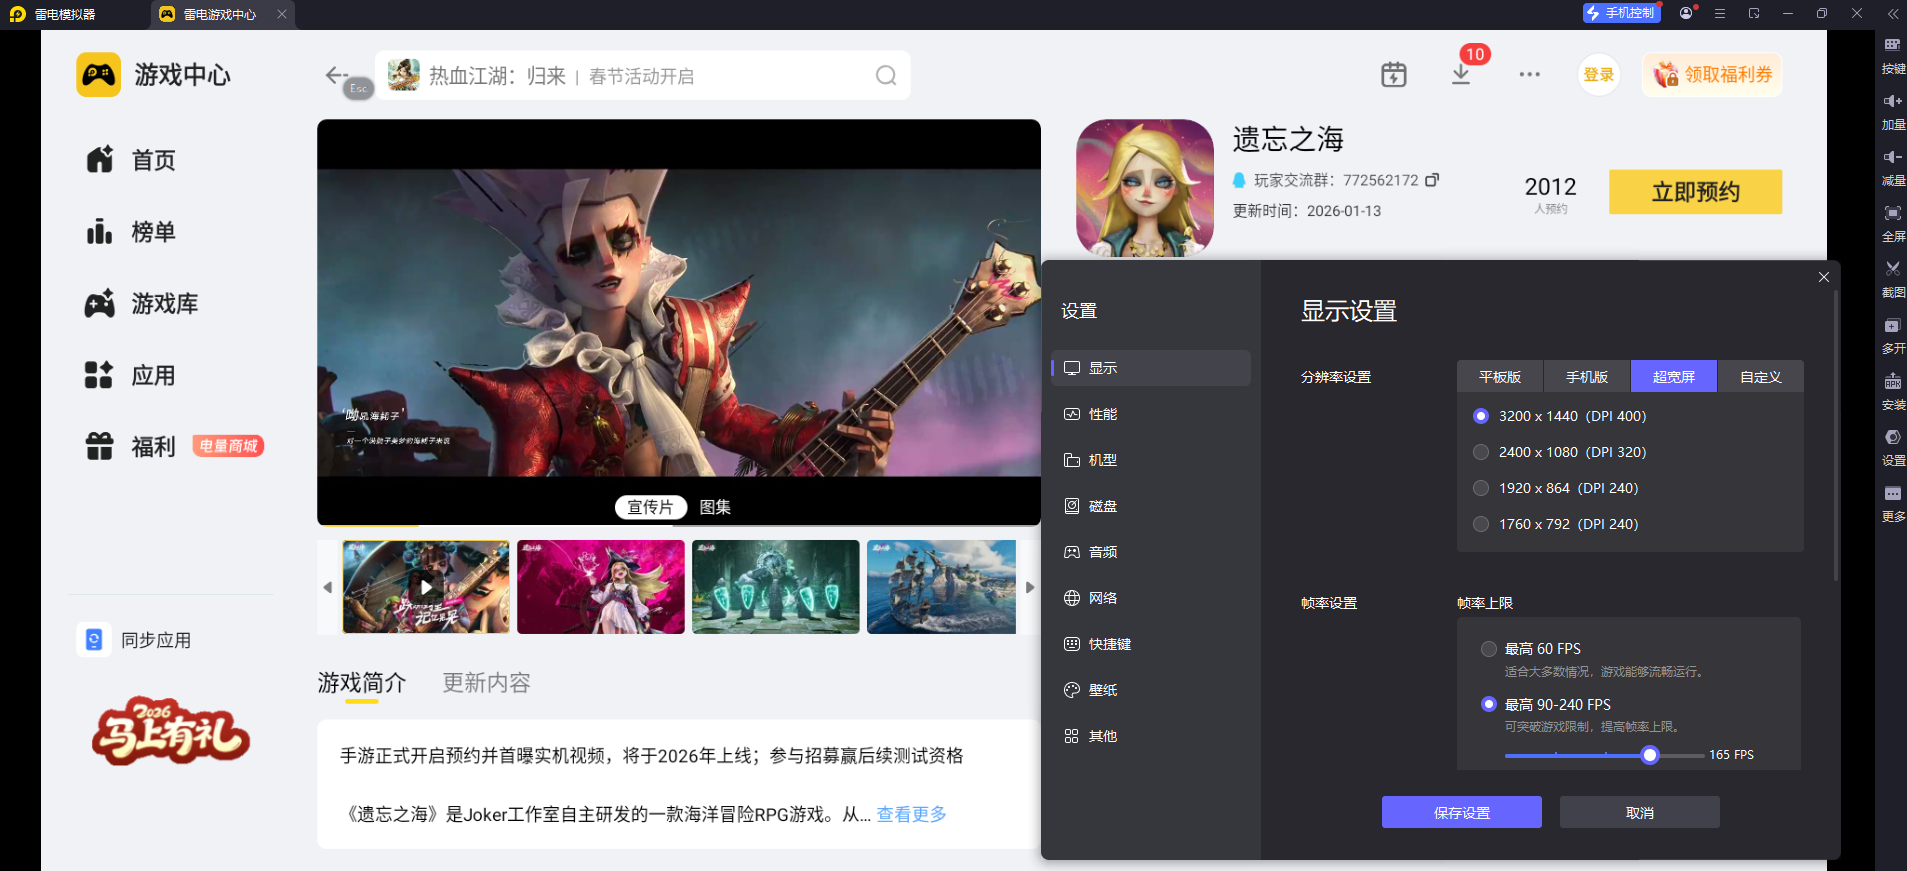Open the title bar hamburger menu
The width and height of the screenshot is (1907, 871).
tap(1720, 14)
